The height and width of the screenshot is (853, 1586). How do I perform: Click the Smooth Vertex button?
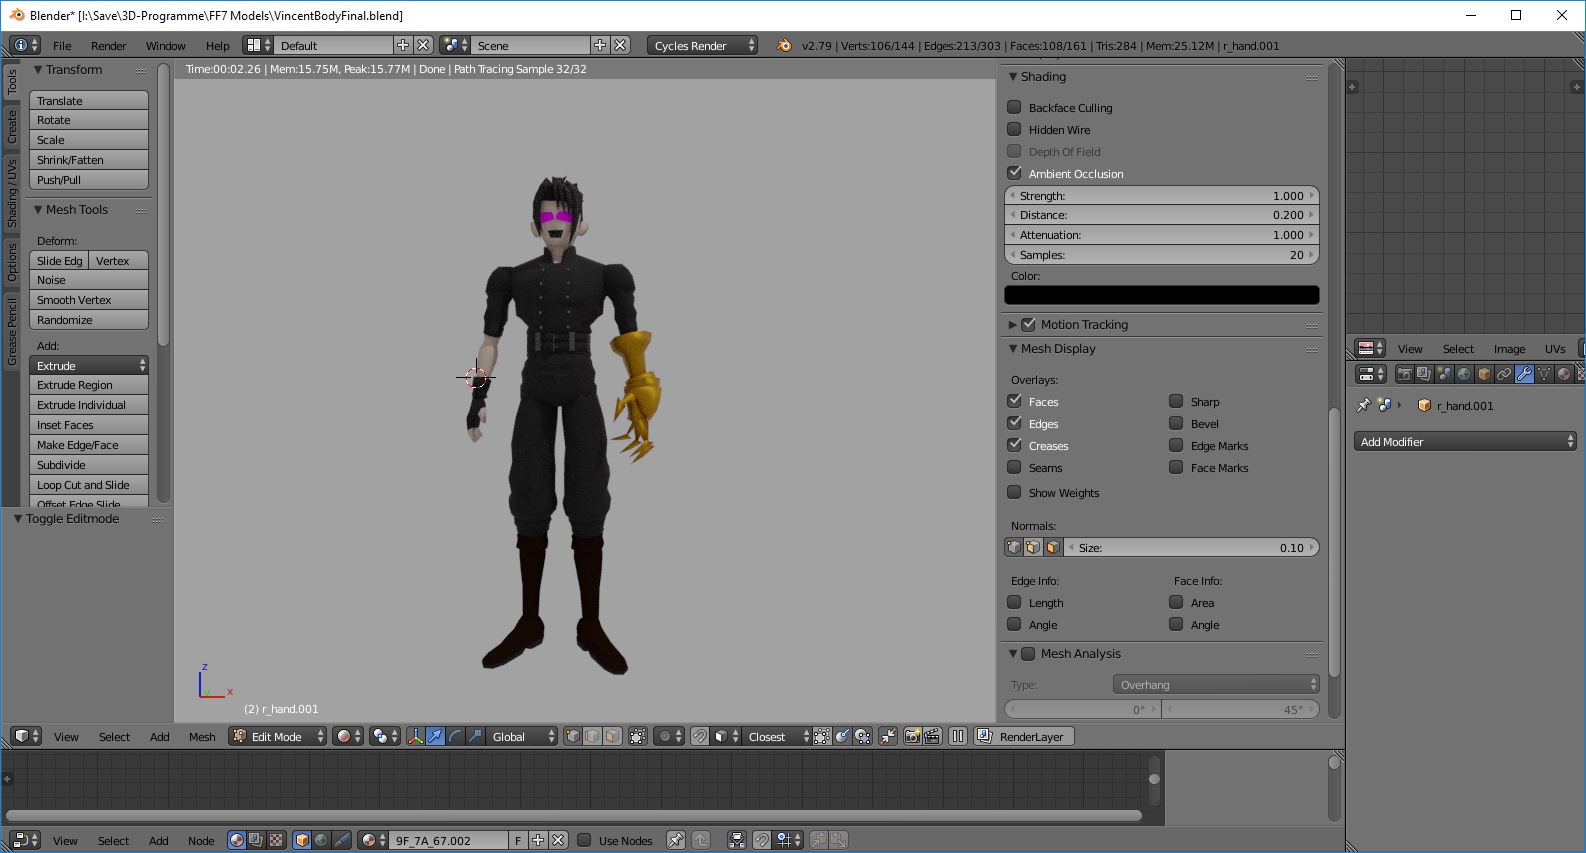coord(89,300)
